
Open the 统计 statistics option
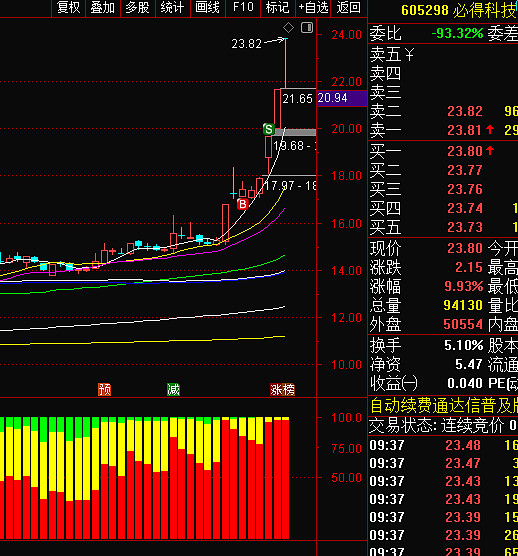coord(173,8)
